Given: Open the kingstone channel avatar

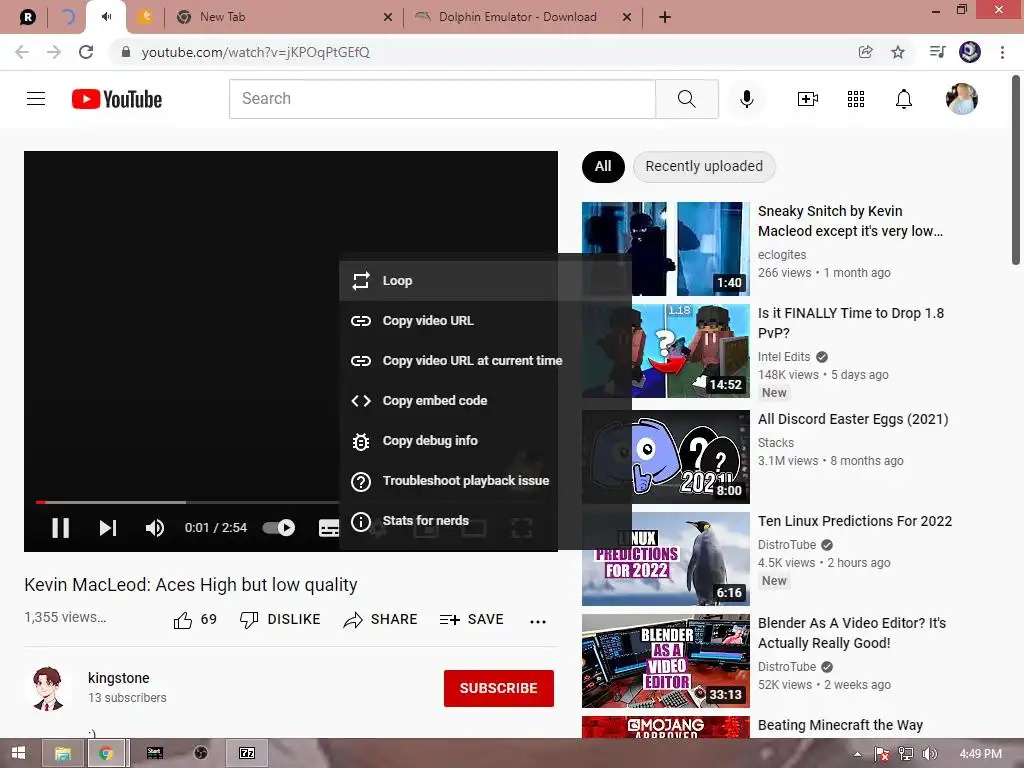Looking at the screenshot, I should pyautogui.click(x=48, y=688).
